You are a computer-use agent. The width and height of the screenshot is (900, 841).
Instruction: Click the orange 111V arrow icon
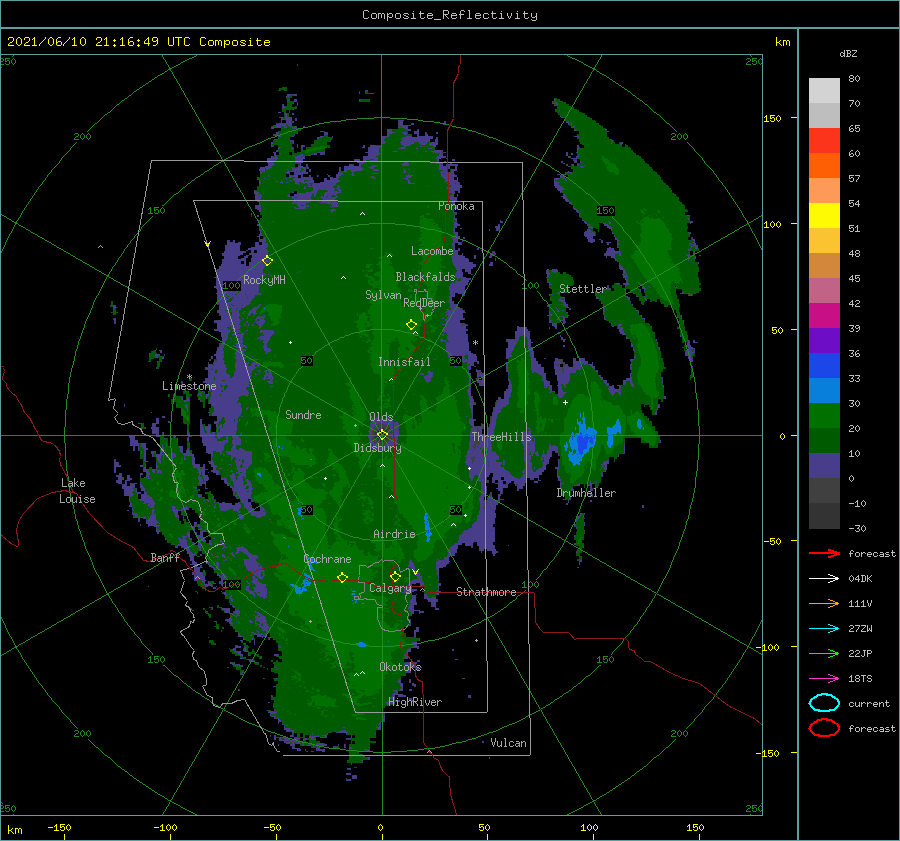(824, 603)
